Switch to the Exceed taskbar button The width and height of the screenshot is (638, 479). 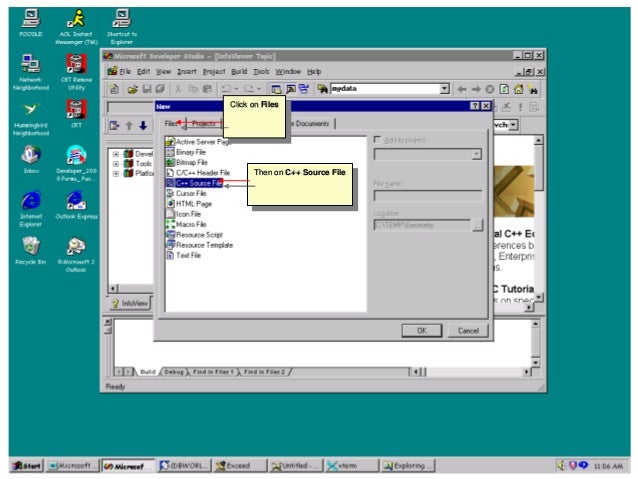[240, 466]
